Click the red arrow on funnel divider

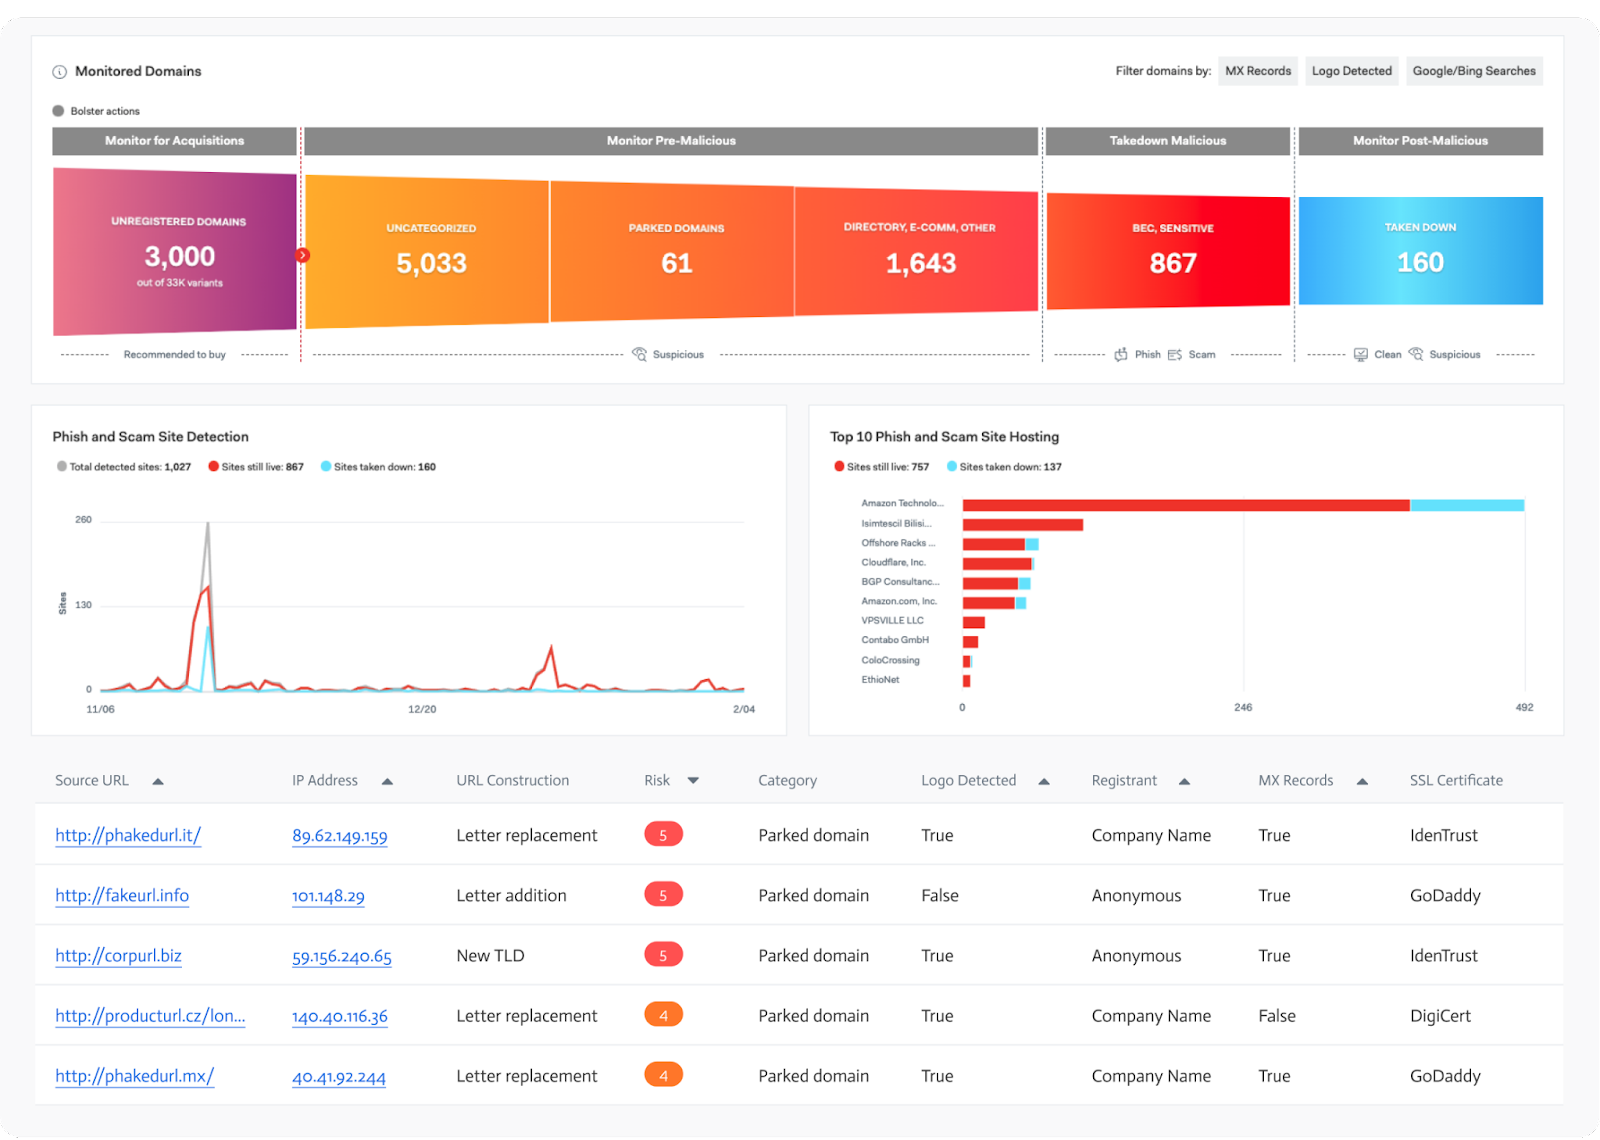302,255
